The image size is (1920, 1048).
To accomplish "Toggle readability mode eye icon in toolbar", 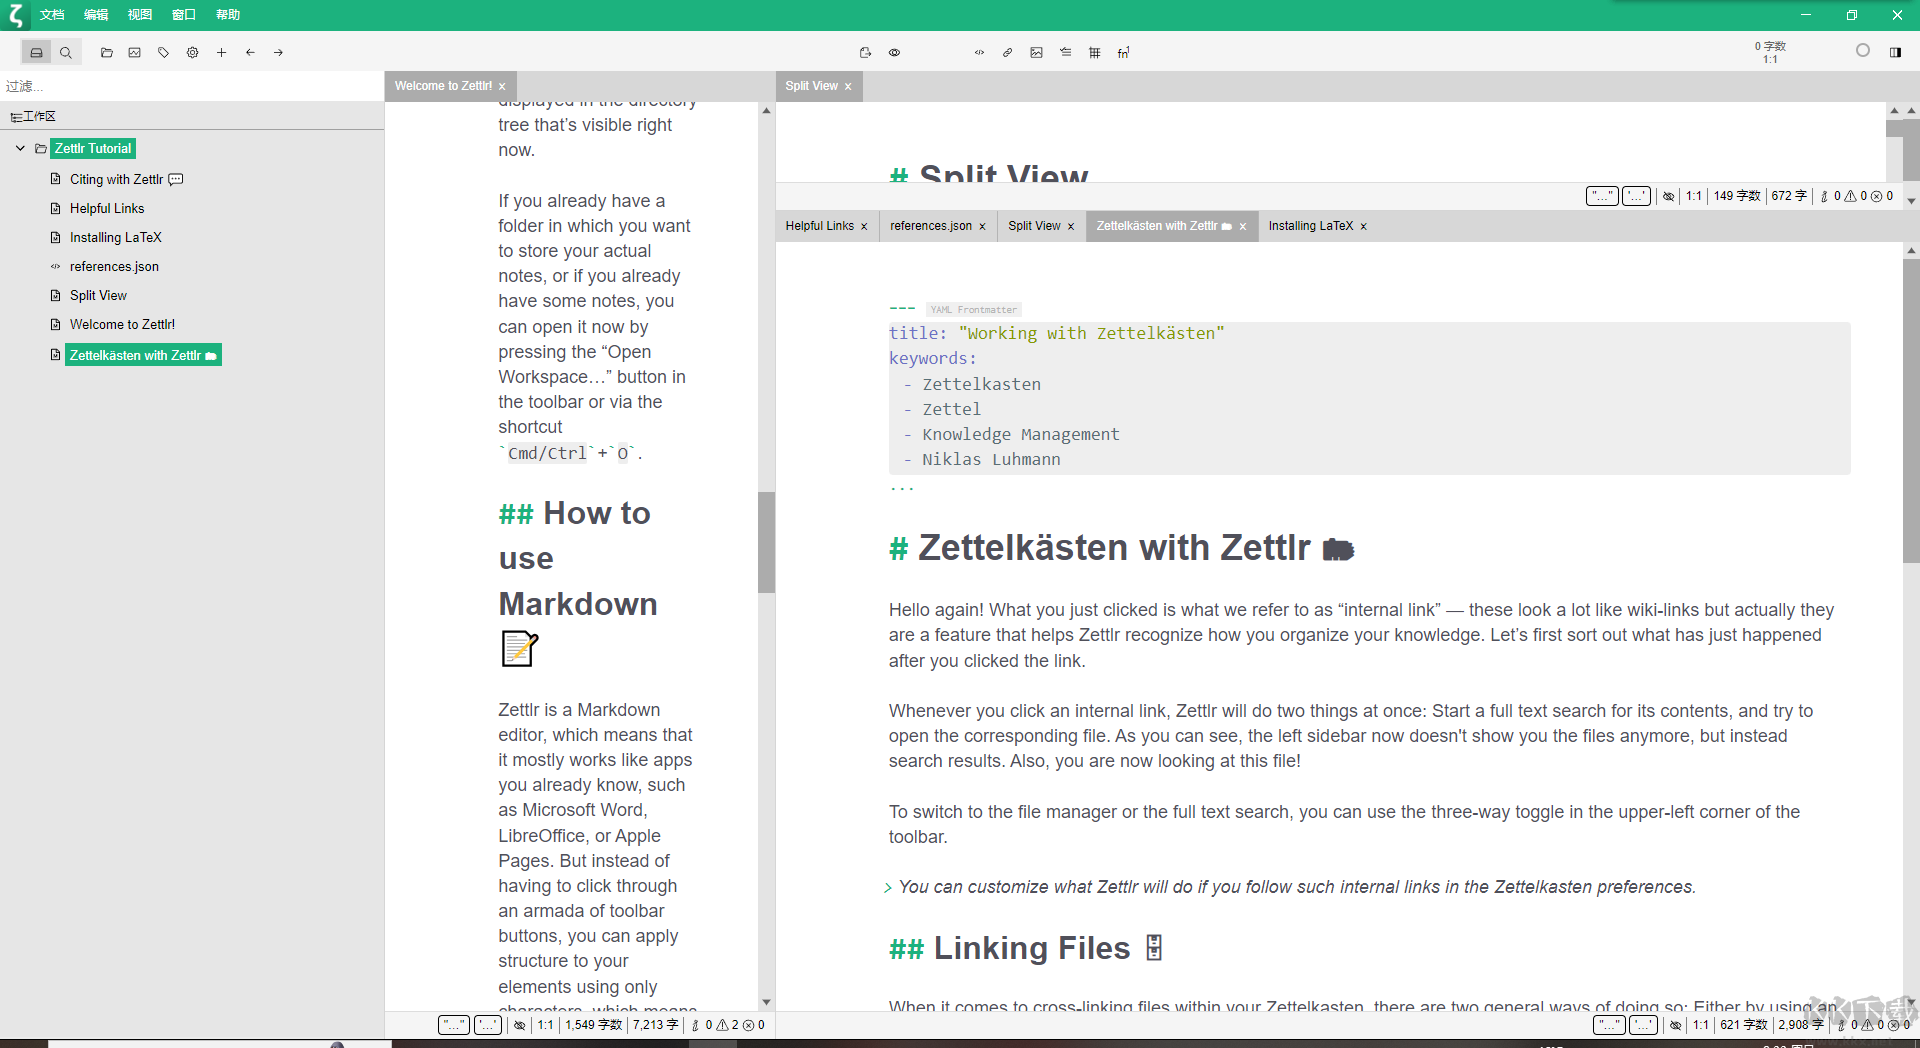I will click(x=895, y=52).
